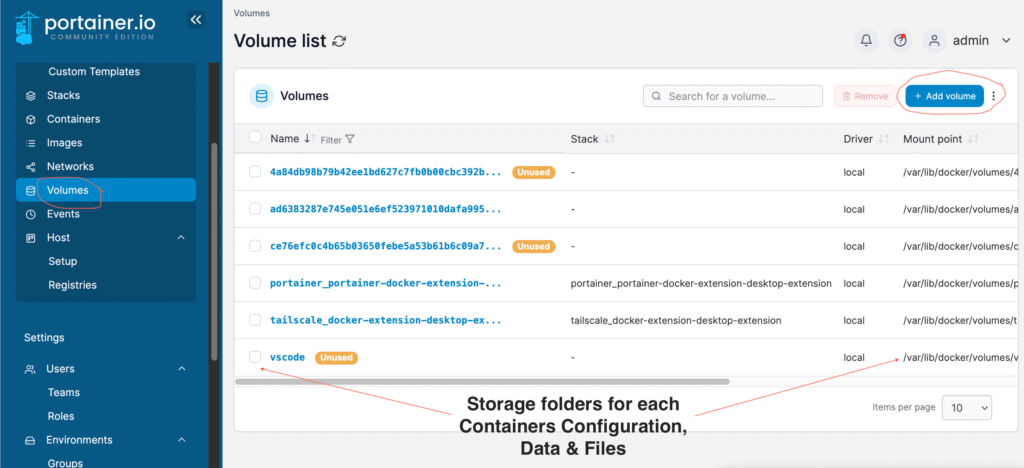Refresh the volume list
This screenshot has height=468, width=1024.
[x=339, y=41]
